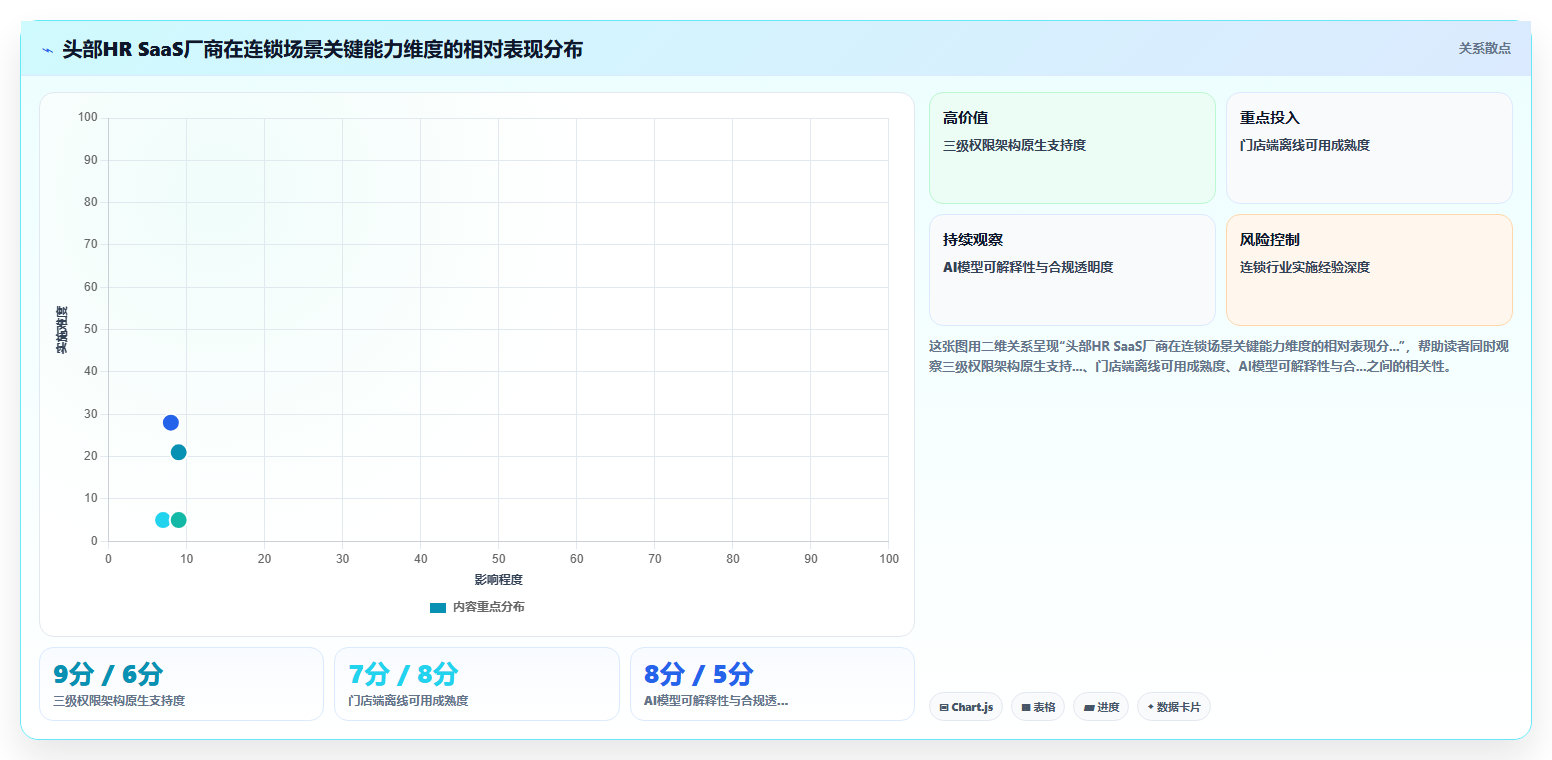Select the 数据卡片 tag chip
This screenshot has width=1552, height=760.
[1173, 707]
